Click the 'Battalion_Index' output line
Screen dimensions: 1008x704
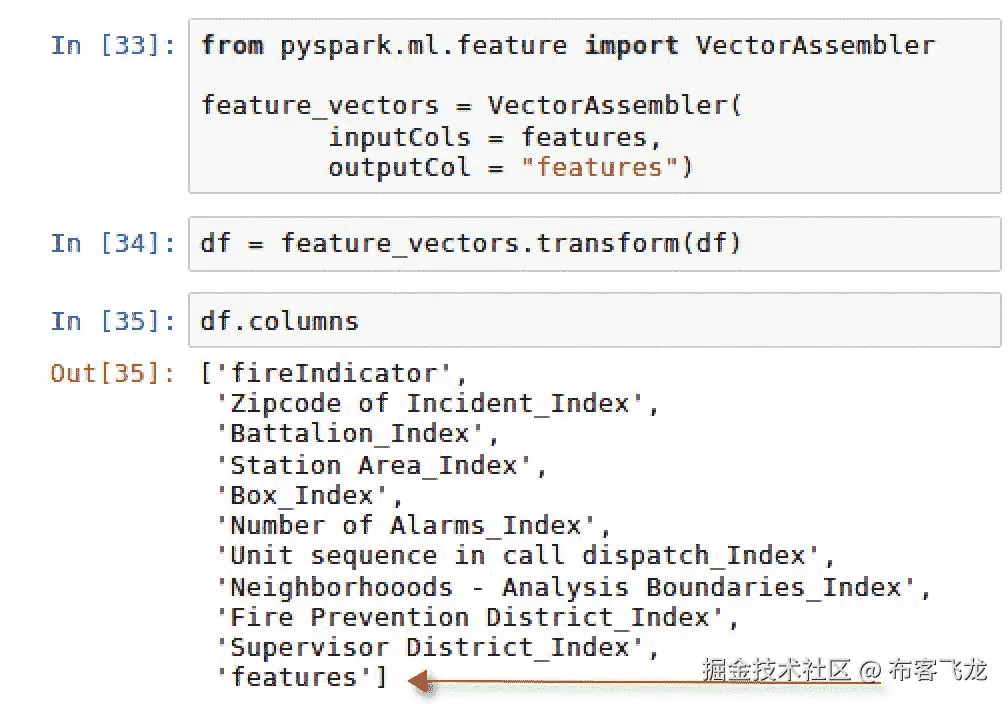(x=356, y=434)
